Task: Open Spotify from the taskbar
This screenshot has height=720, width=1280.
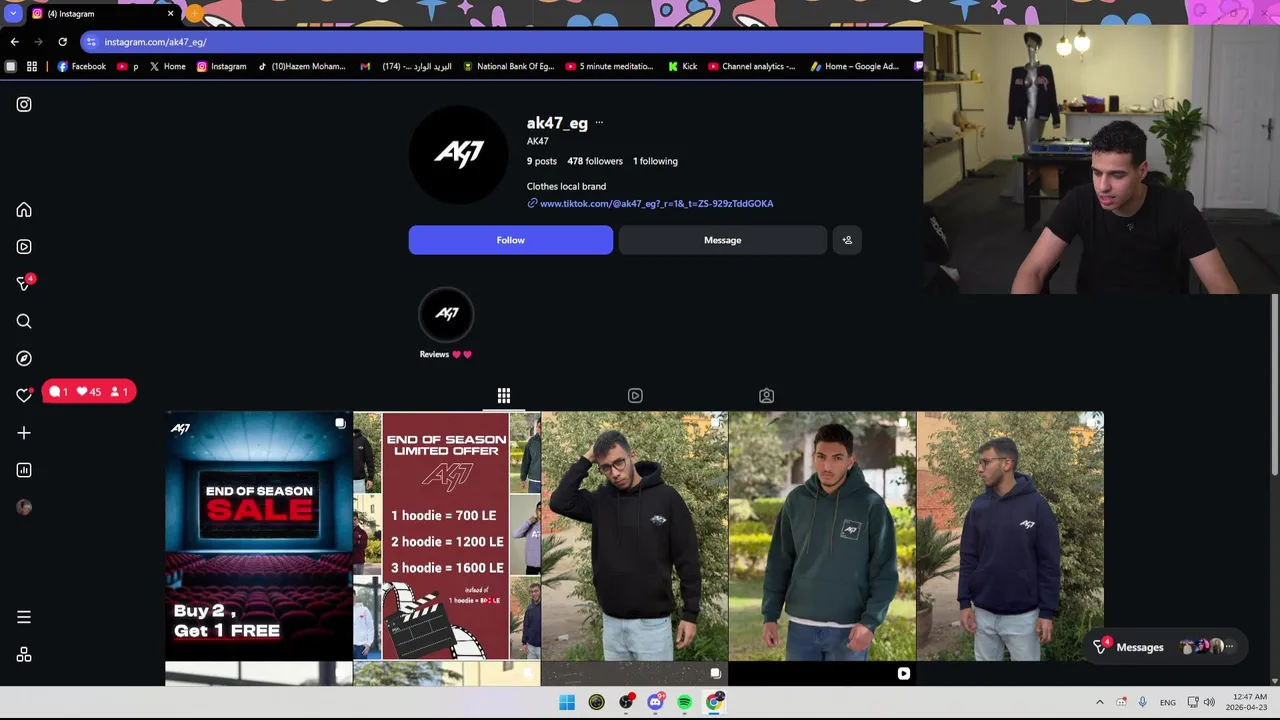Action: 684,702
